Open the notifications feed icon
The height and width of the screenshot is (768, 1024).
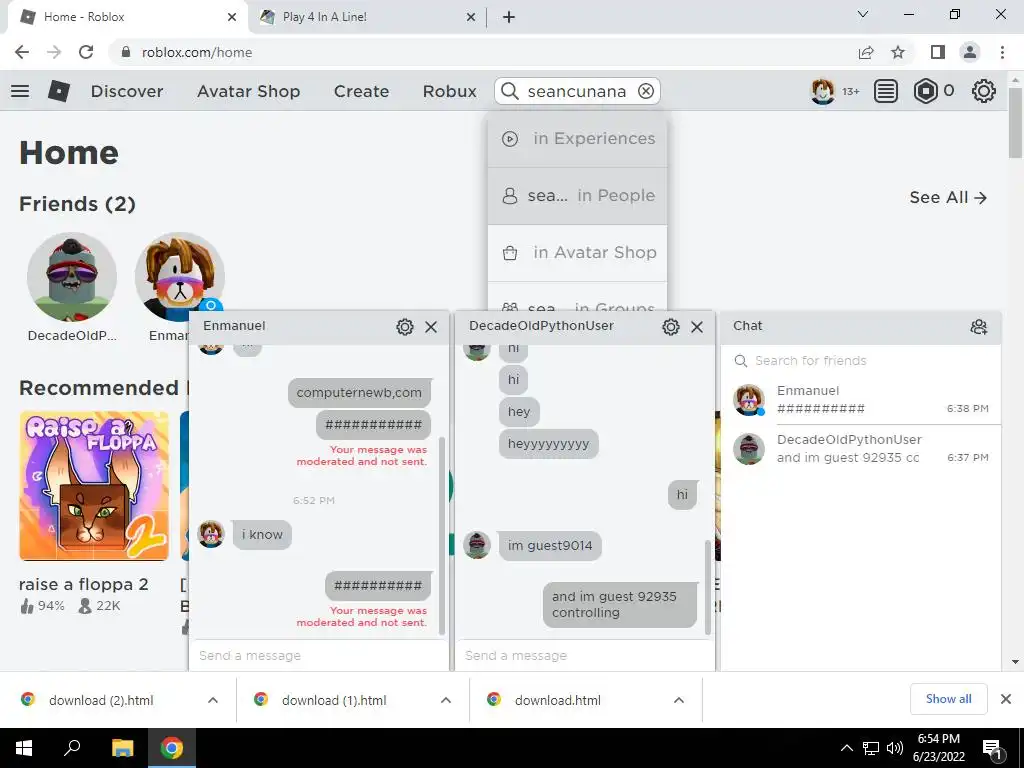[x=886, y=91]
